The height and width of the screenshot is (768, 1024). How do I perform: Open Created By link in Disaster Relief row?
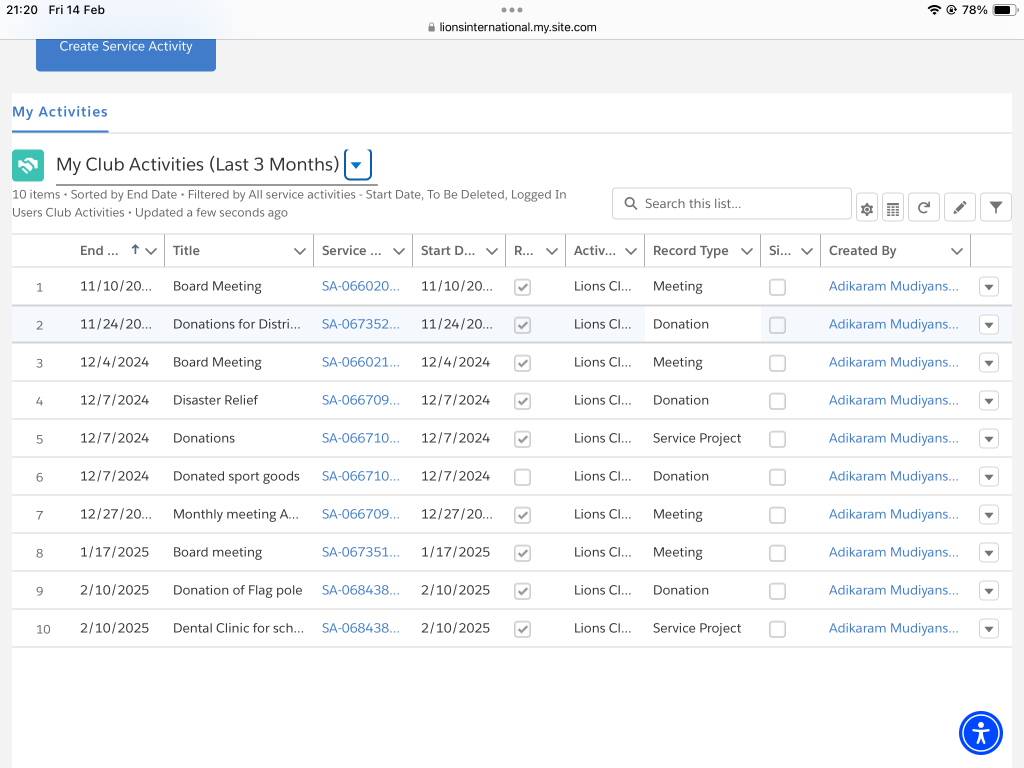point(893,400)
